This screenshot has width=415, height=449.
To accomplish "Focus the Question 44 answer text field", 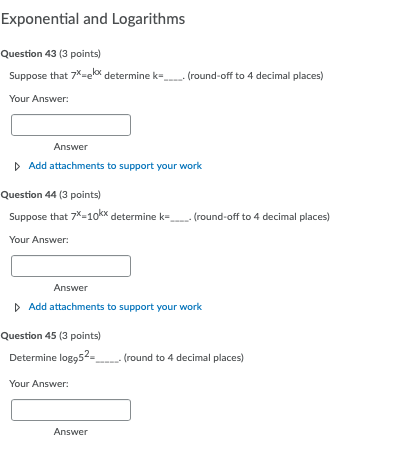I will pyautogui.click(x=71, y=266).
